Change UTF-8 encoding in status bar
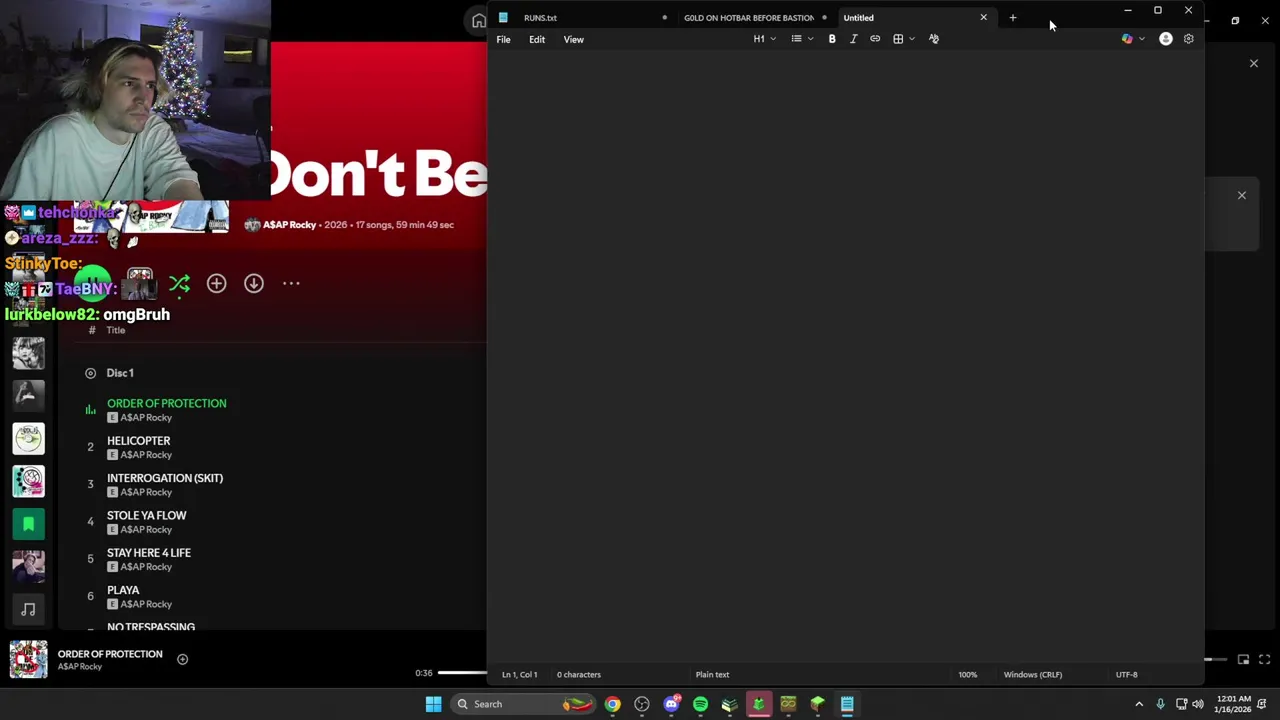 point(1127,675)
